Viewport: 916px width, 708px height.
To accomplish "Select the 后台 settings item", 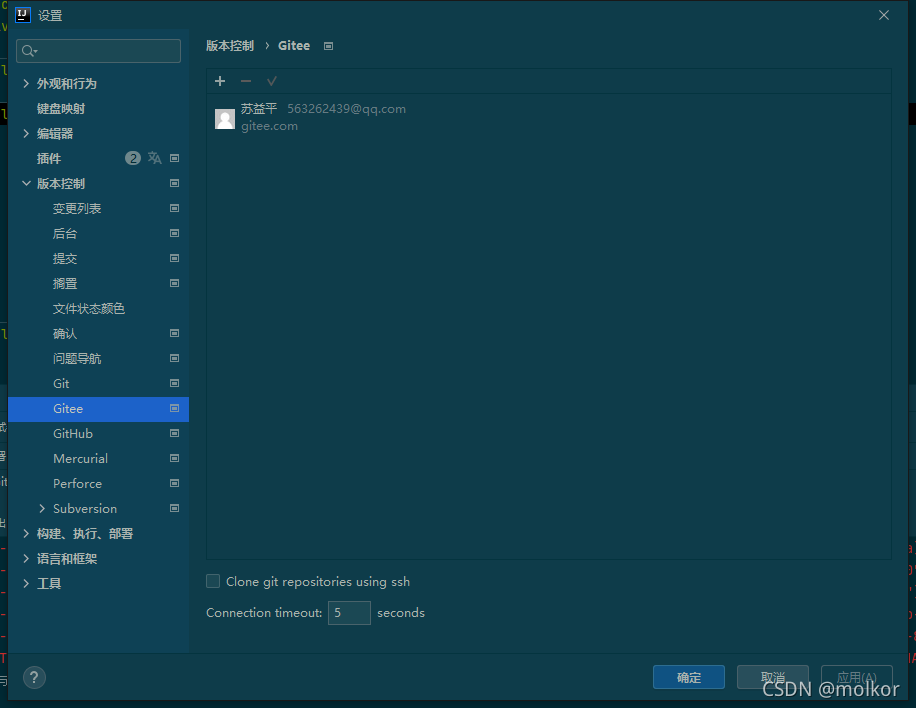I will (x=65, y=234).
